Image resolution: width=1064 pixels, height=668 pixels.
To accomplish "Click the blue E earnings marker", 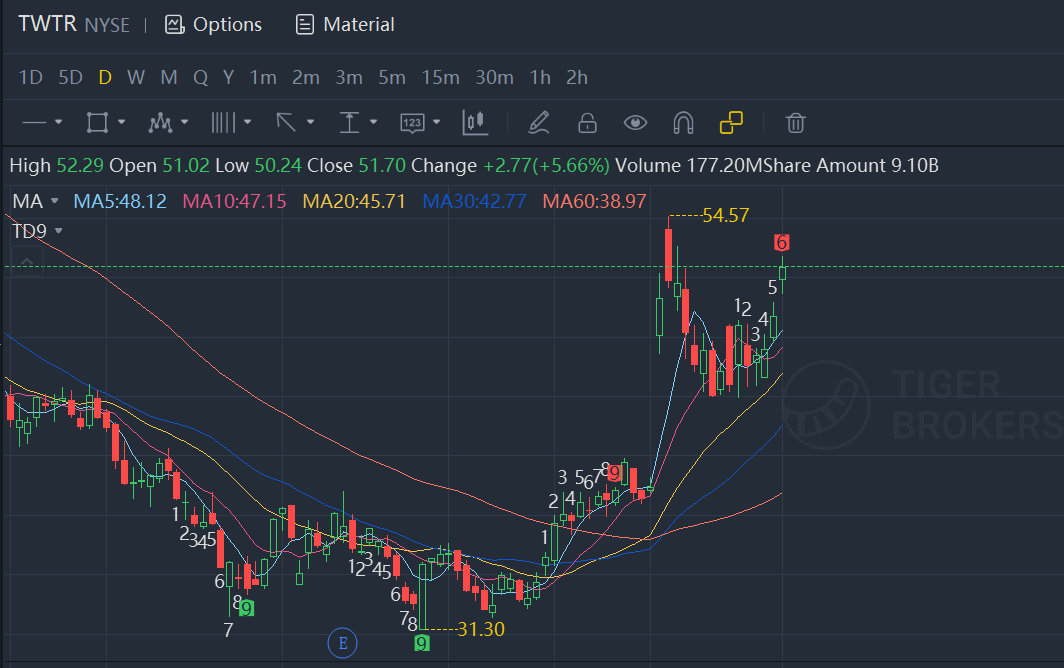I will (x=343, y=643).
